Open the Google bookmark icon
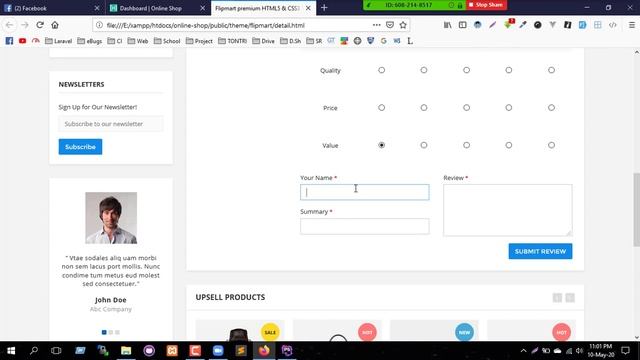Screen dimensions: 640x360 point(383,41)
